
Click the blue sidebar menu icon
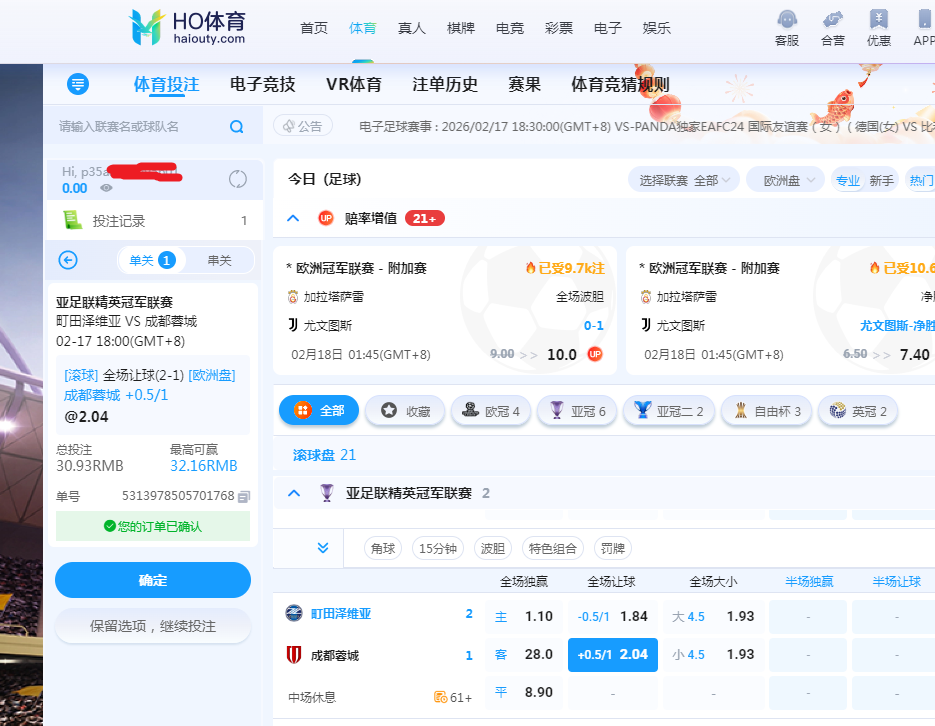click(x=78, y=84)
